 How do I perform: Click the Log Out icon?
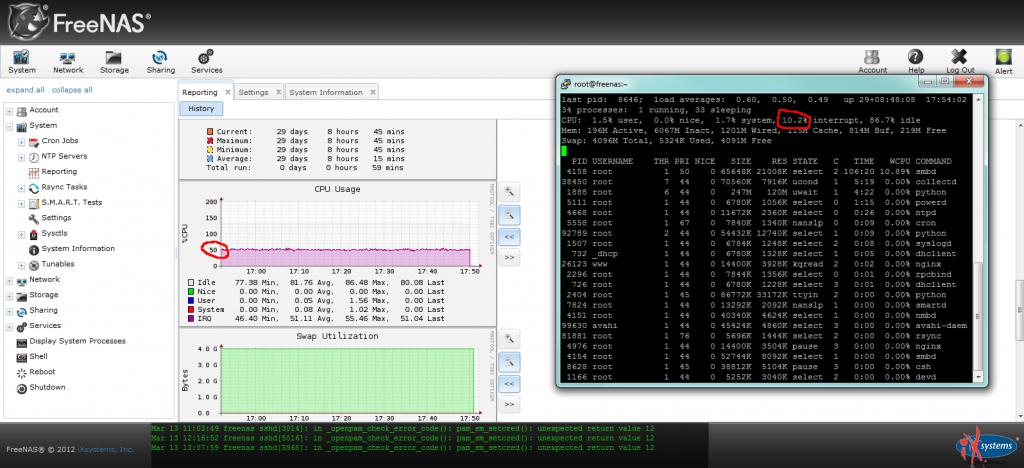coord(959,61)
